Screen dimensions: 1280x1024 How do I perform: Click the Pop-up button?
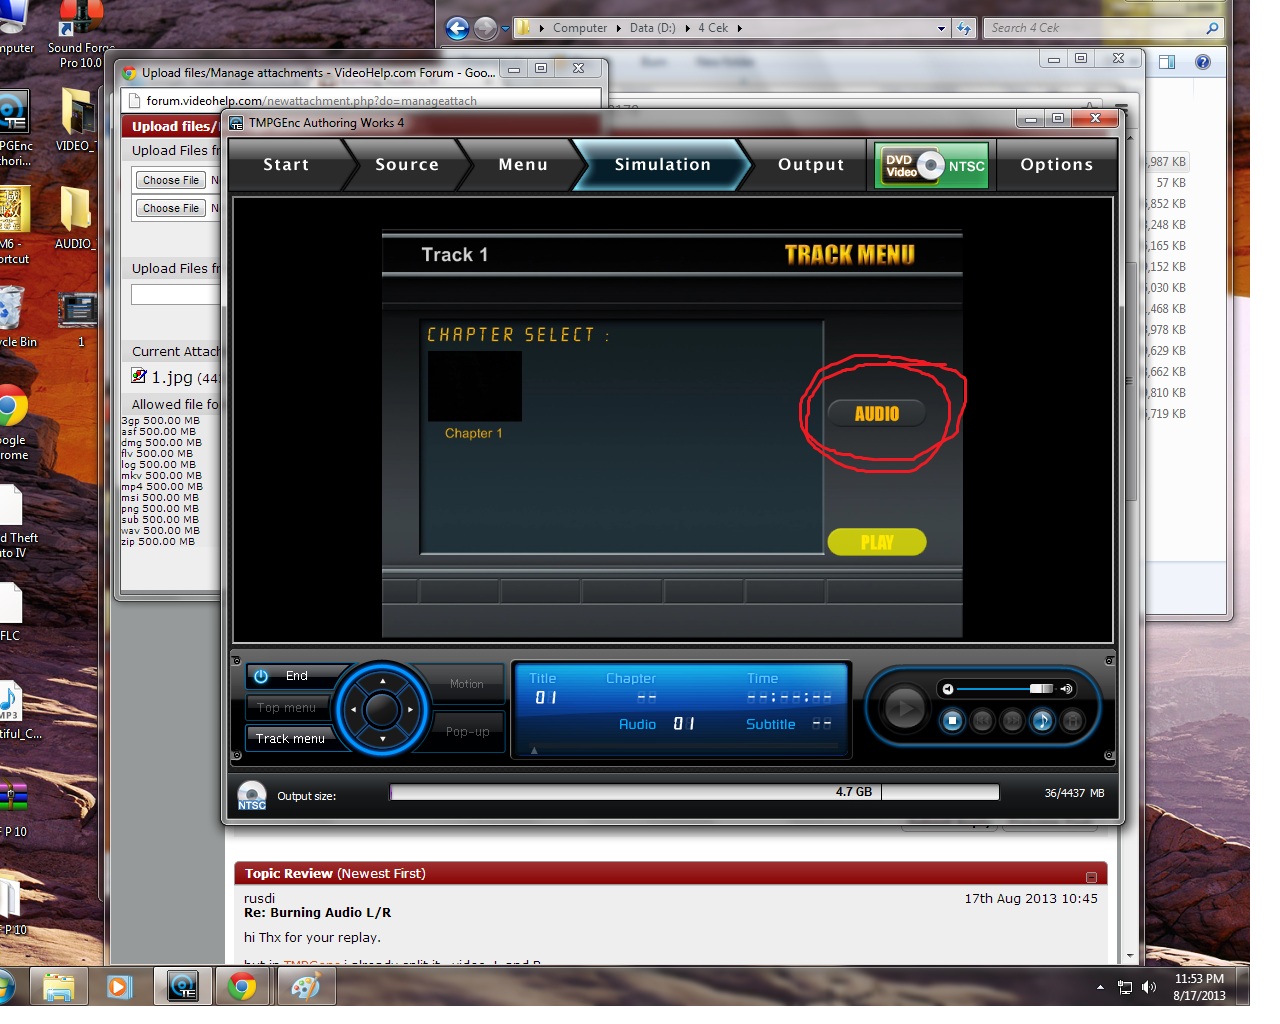pyautogui.click(x=467, y=732)
